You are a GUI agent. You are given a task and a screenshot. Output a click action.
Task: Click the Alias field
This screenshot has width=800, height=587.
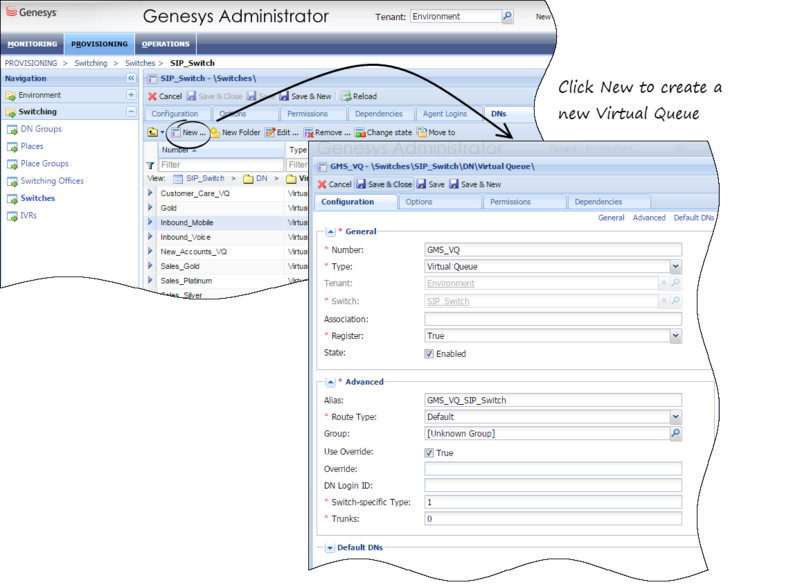[x=553, y=400]
